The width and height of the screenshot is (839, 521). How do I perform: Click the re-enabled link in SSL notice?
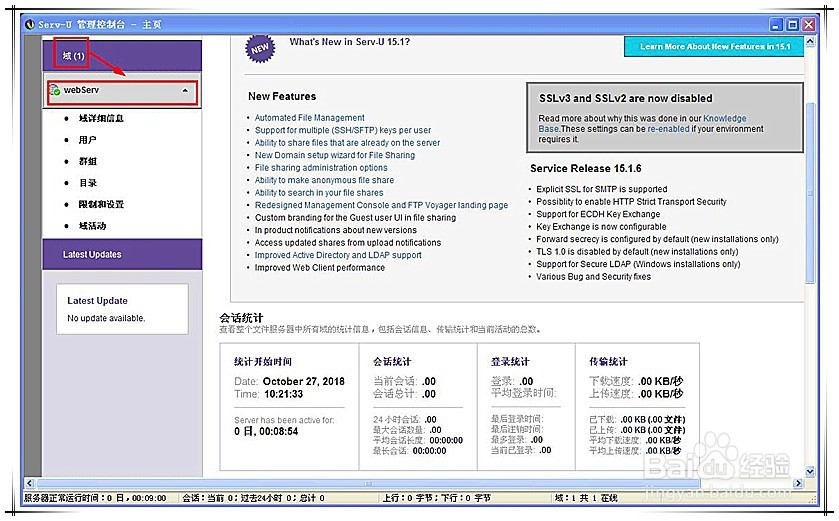[x=668, y=129]
